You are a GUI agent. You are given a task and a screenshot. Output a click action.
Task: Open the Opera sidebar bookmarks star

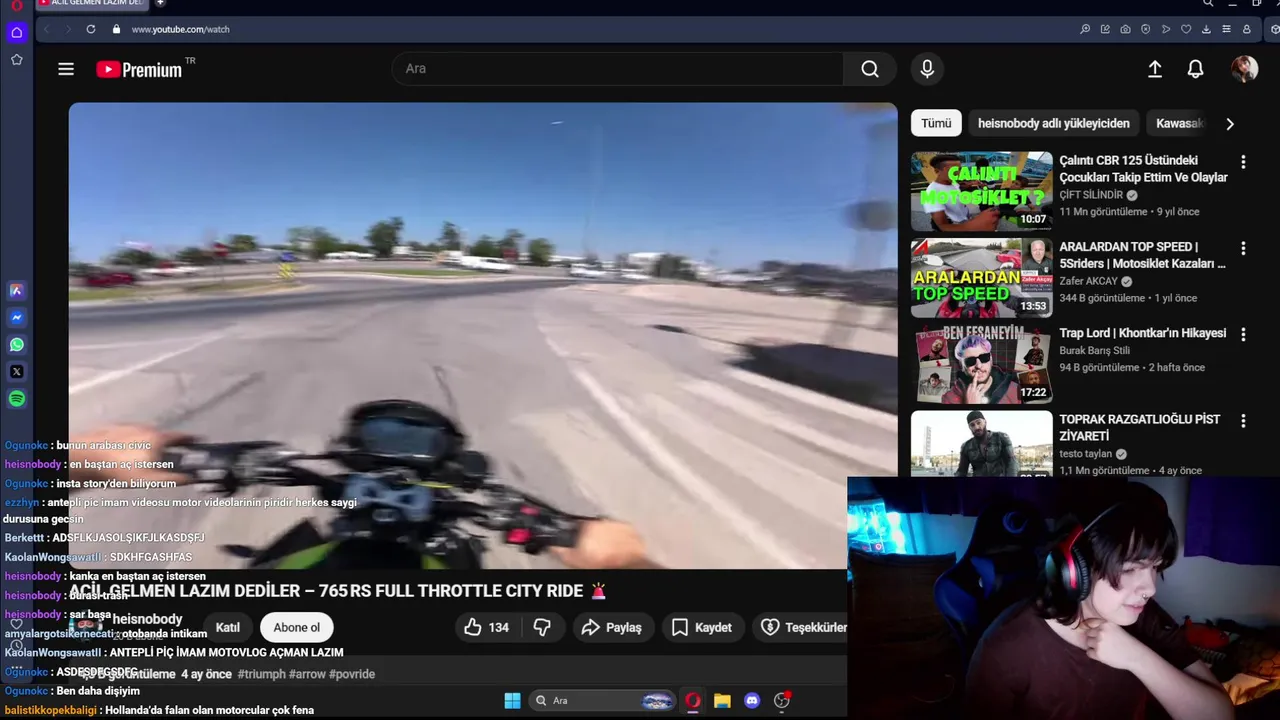17,60
